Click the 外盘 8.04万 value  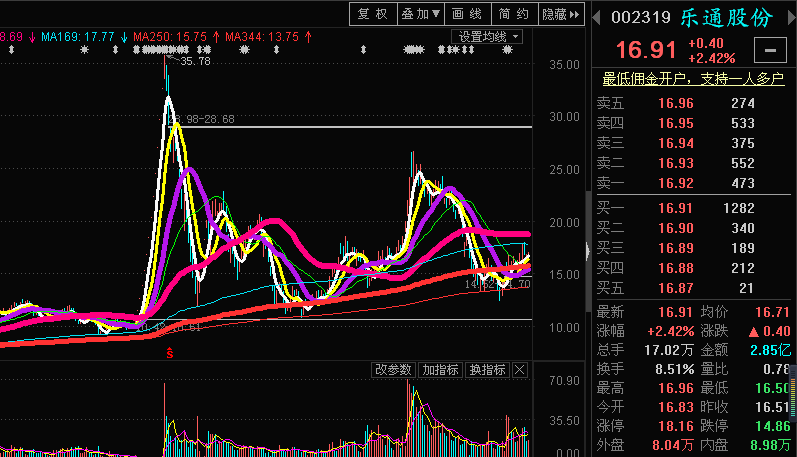673,445
